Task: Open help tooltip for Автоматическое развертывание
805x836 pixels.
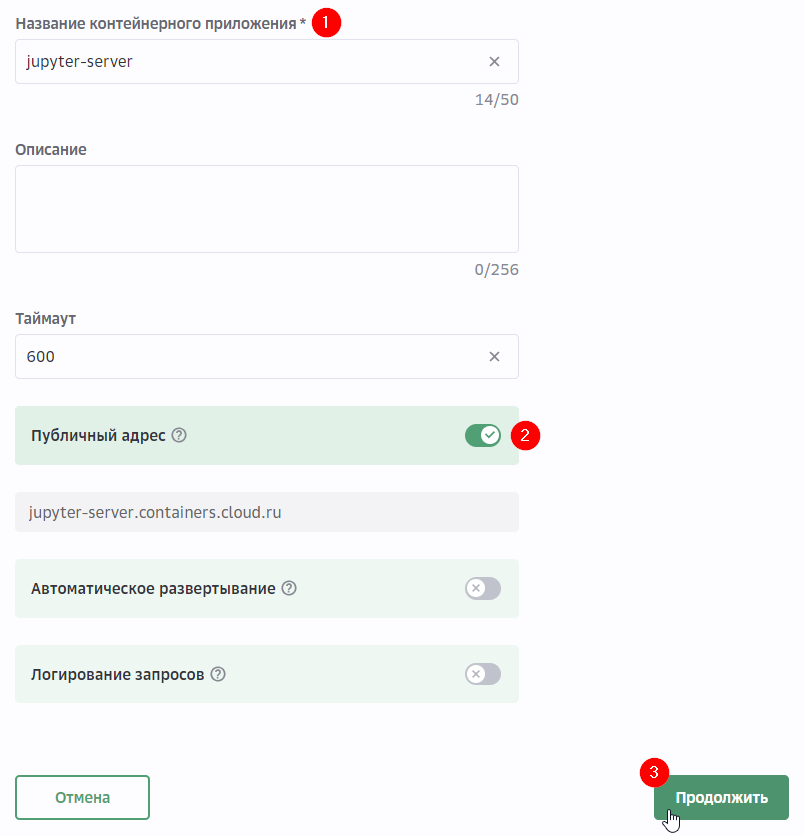Action: pos(289,589)
